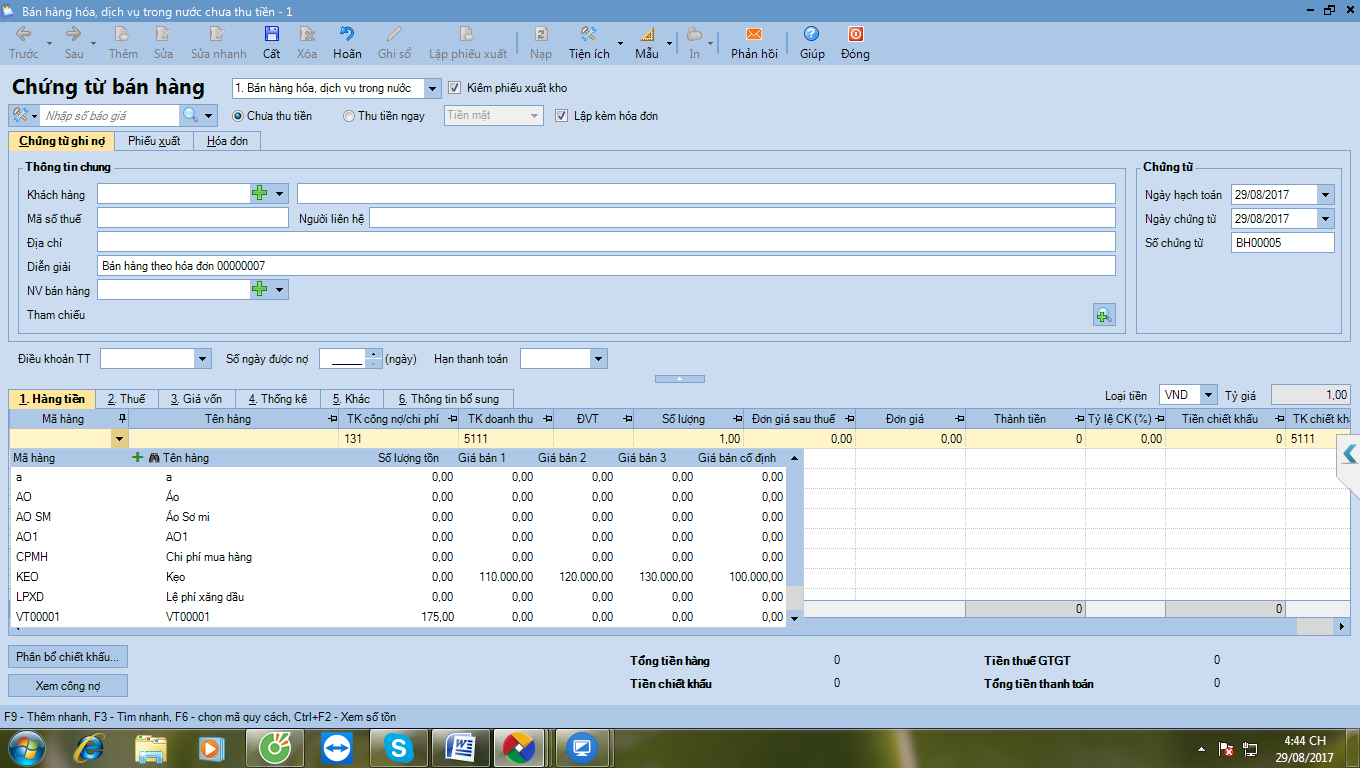
Task: Click the Sửa (edit) toolbar icon
Action: click(x=163, y=34)
